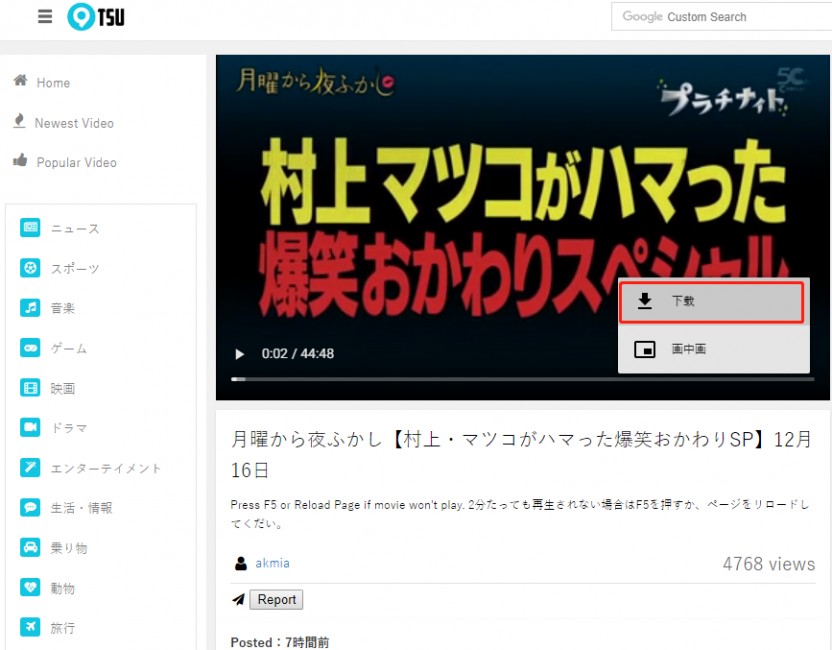Click the Report button

pos(276,600)
